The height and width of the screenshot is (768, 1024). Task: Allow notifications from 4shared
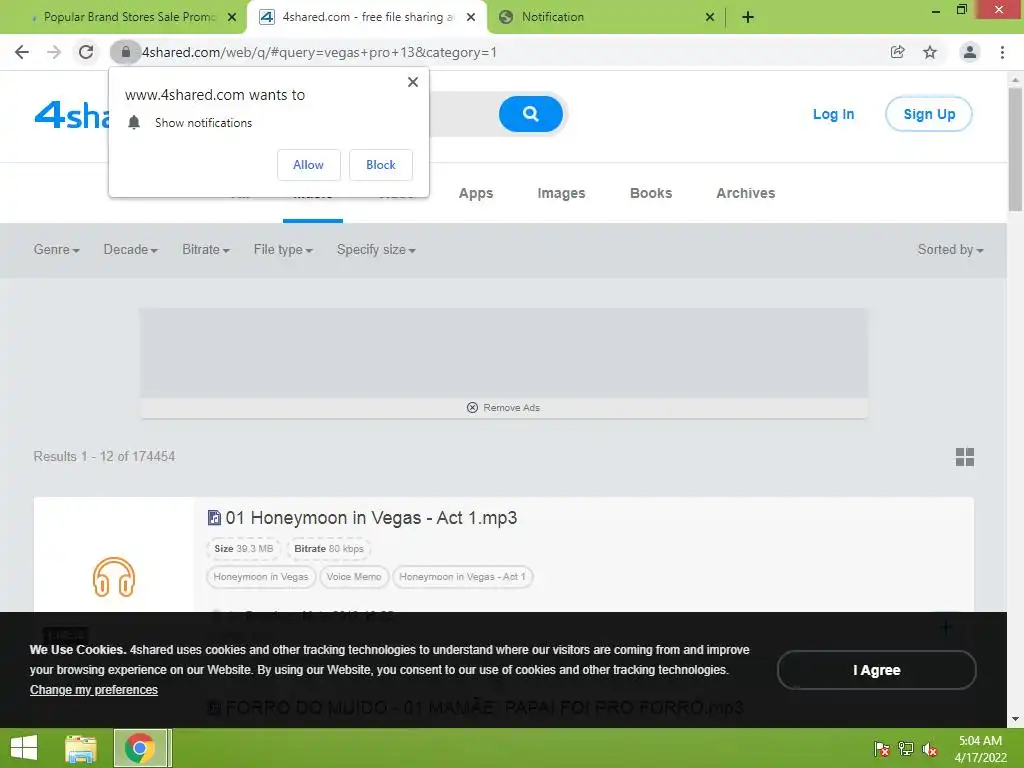pyautogui.click(x=308, y=165)
